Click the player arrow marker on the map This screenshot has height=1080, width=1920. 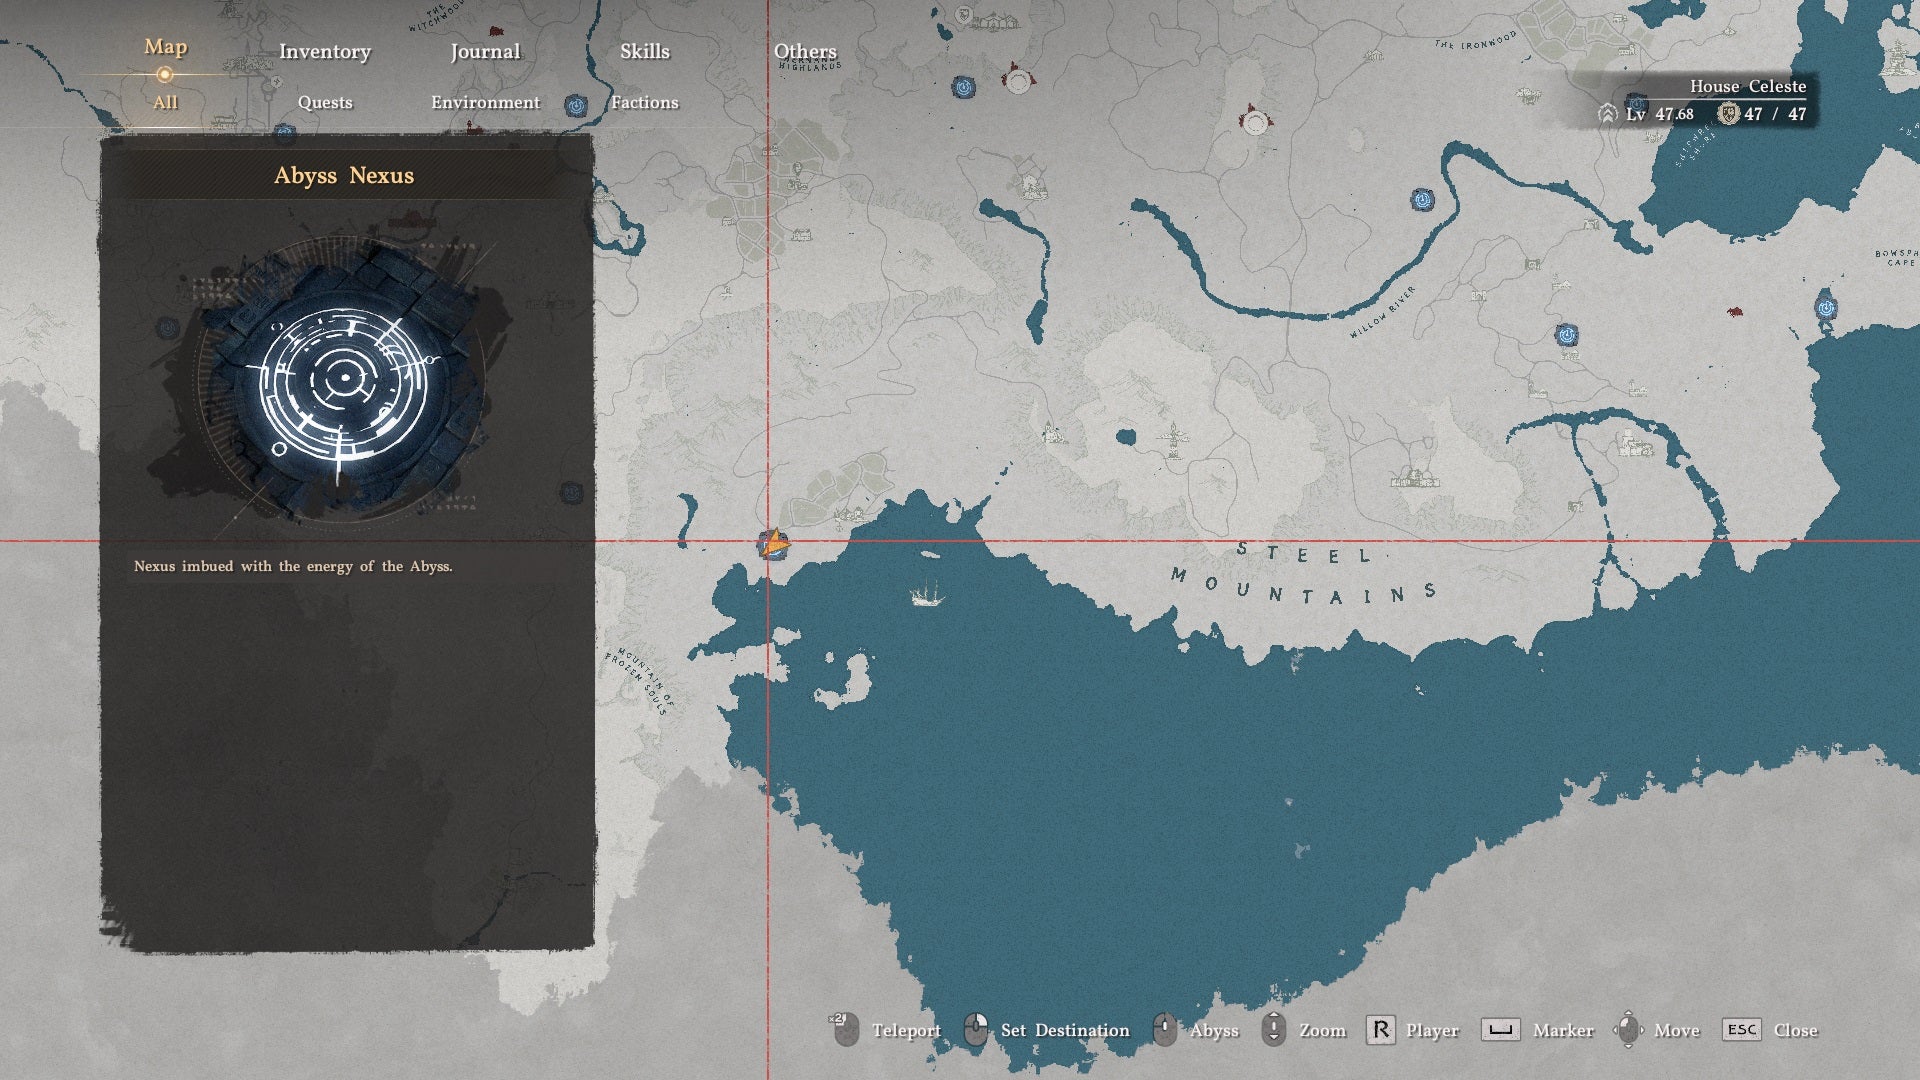774,545
